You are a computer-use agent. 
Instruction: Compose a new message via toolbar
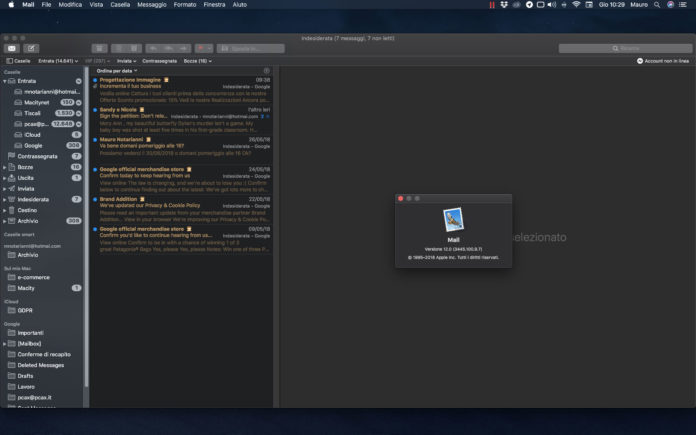(31, 48)
